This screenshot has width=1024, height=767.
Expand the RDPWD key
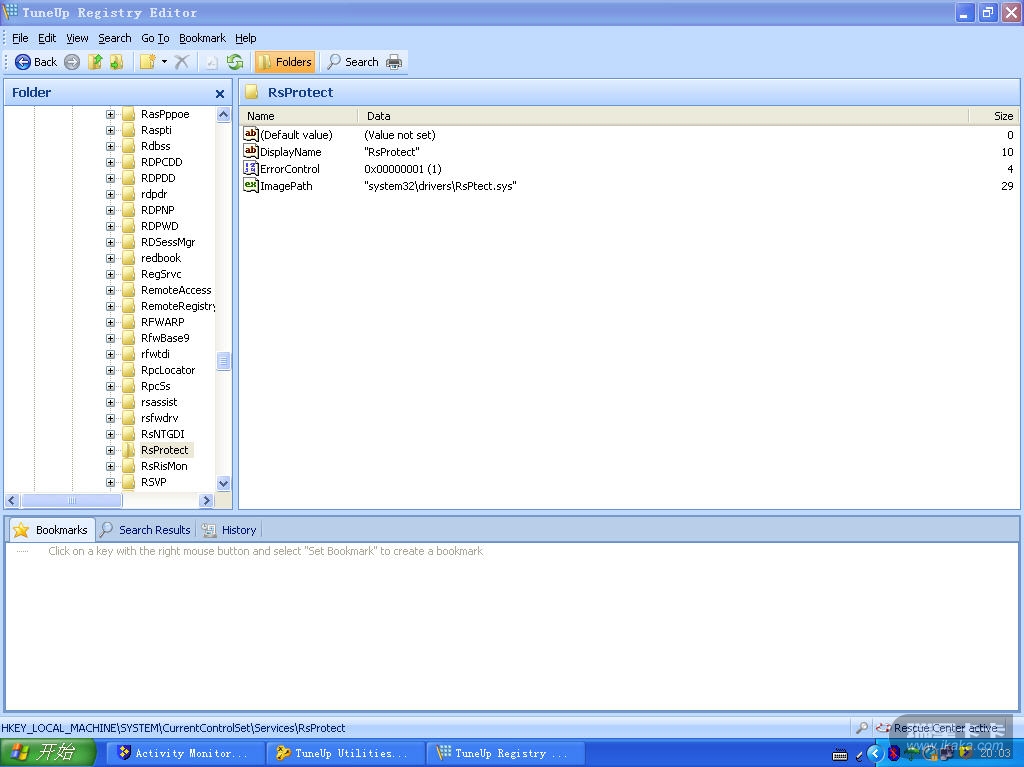click(x=110, y=226)
